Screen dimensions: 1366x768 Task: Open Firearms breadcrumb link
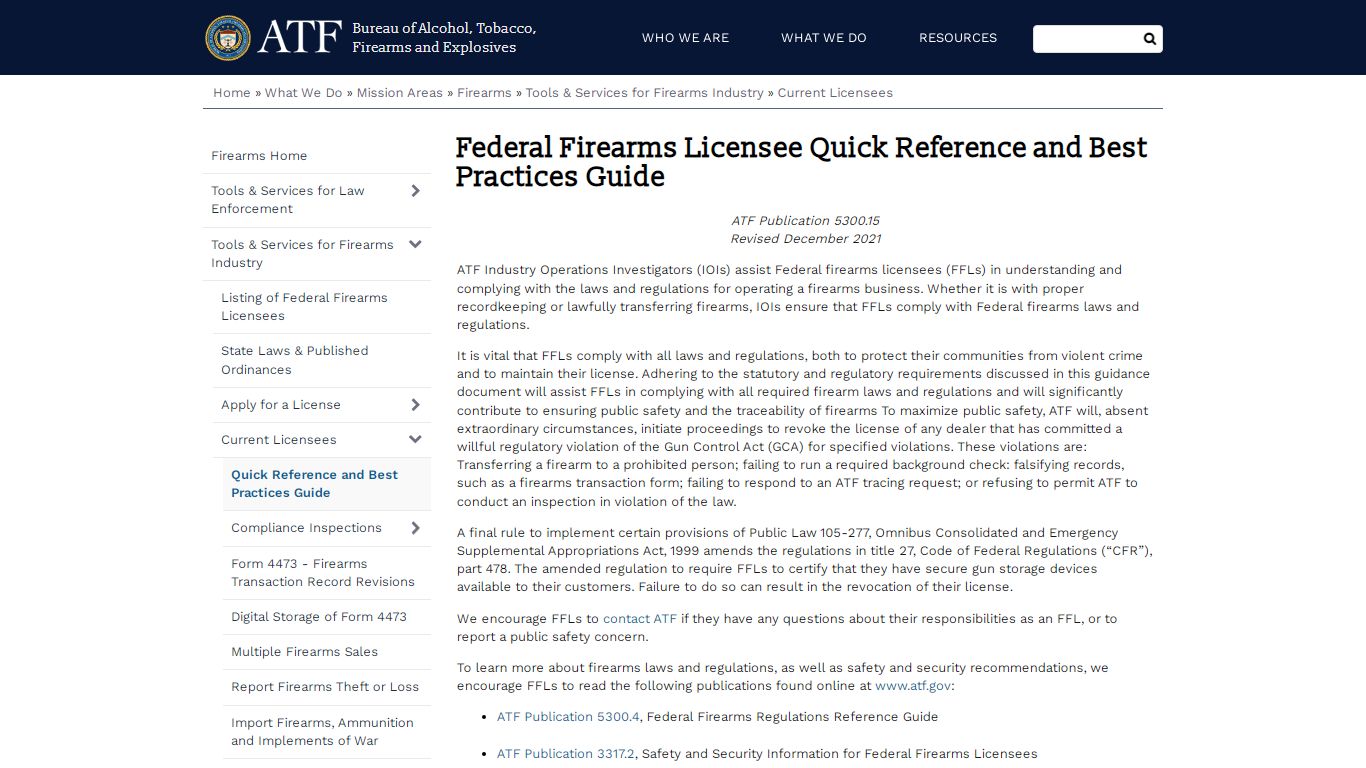coord(484,93)
